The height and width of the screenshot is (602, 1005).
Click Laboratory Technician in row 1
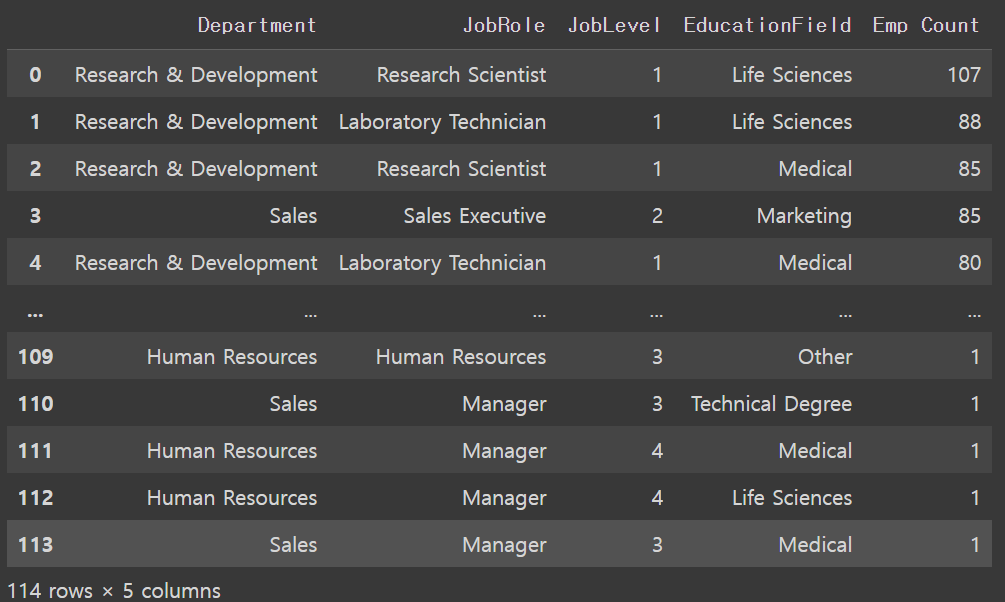[442, 122]
